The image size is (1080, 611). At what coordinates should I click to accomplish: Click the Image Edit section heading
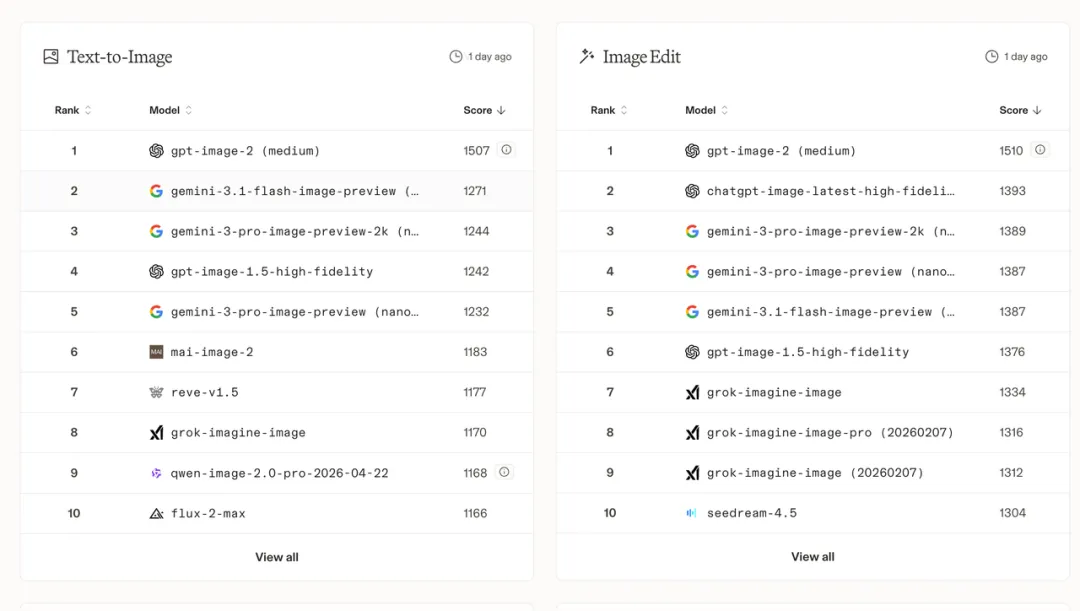[641, 57]
